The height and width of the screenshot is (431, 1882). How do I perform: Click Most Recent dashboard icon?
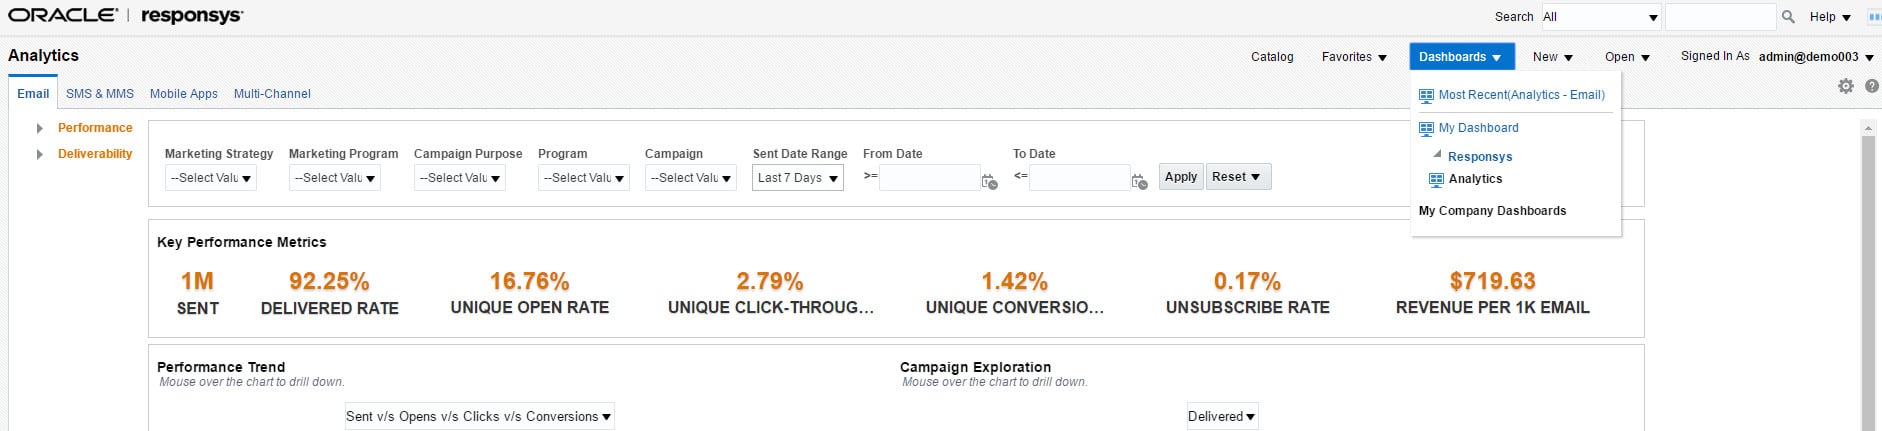tap(1427, 96)
